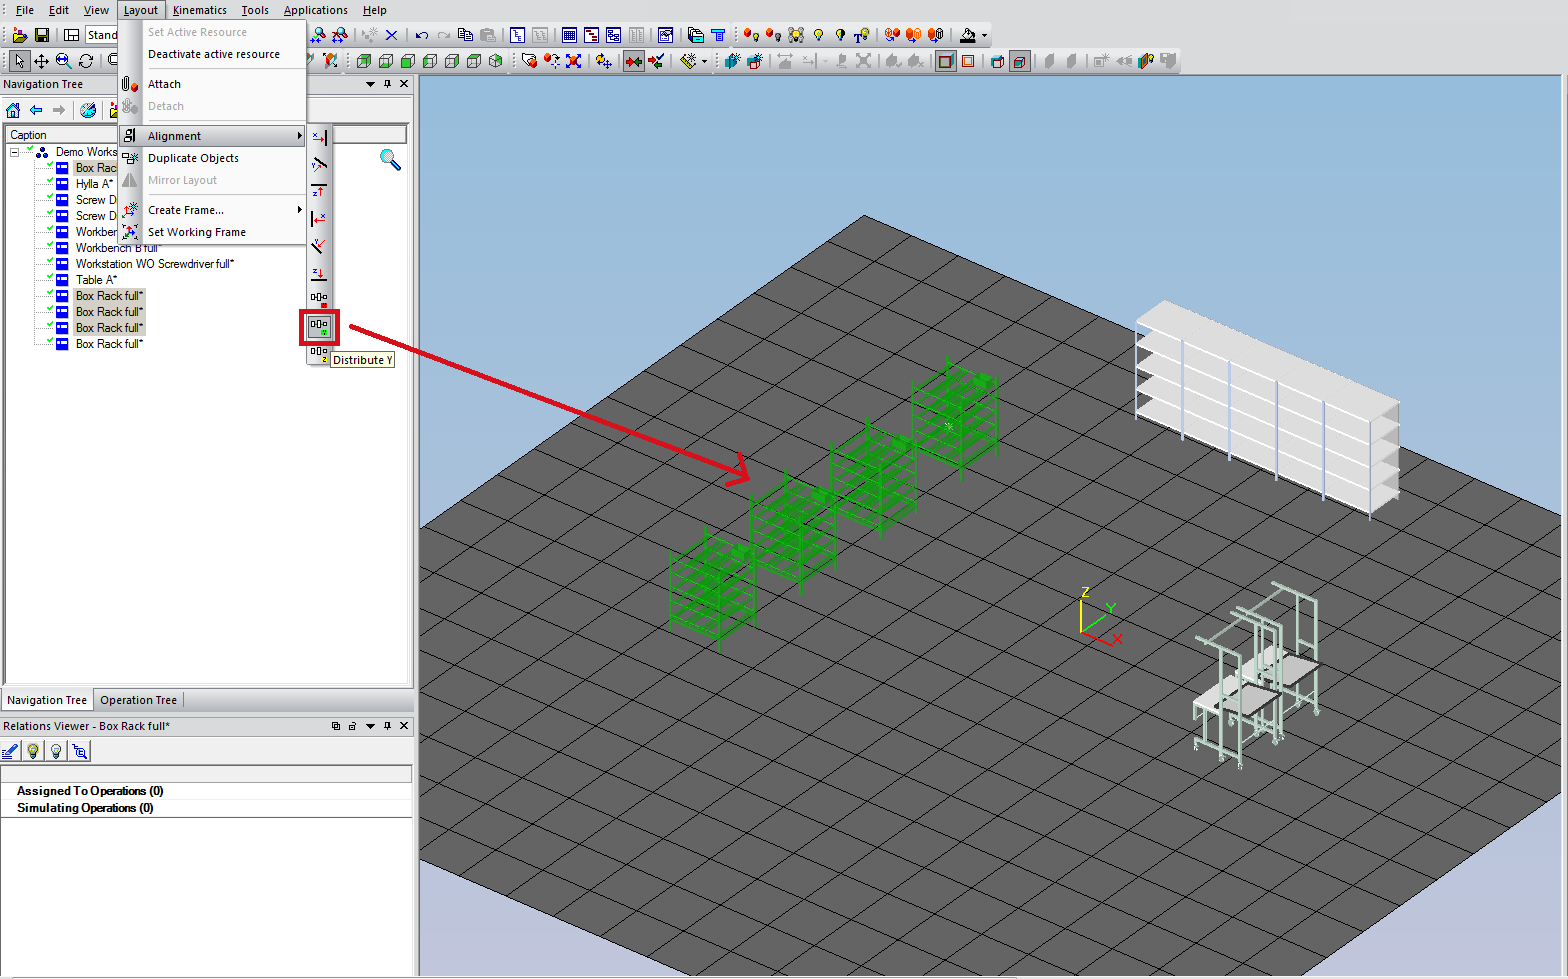Click the first green cube view icon
The height and width of the screenshot is (979, 1568).
point(364,61)
